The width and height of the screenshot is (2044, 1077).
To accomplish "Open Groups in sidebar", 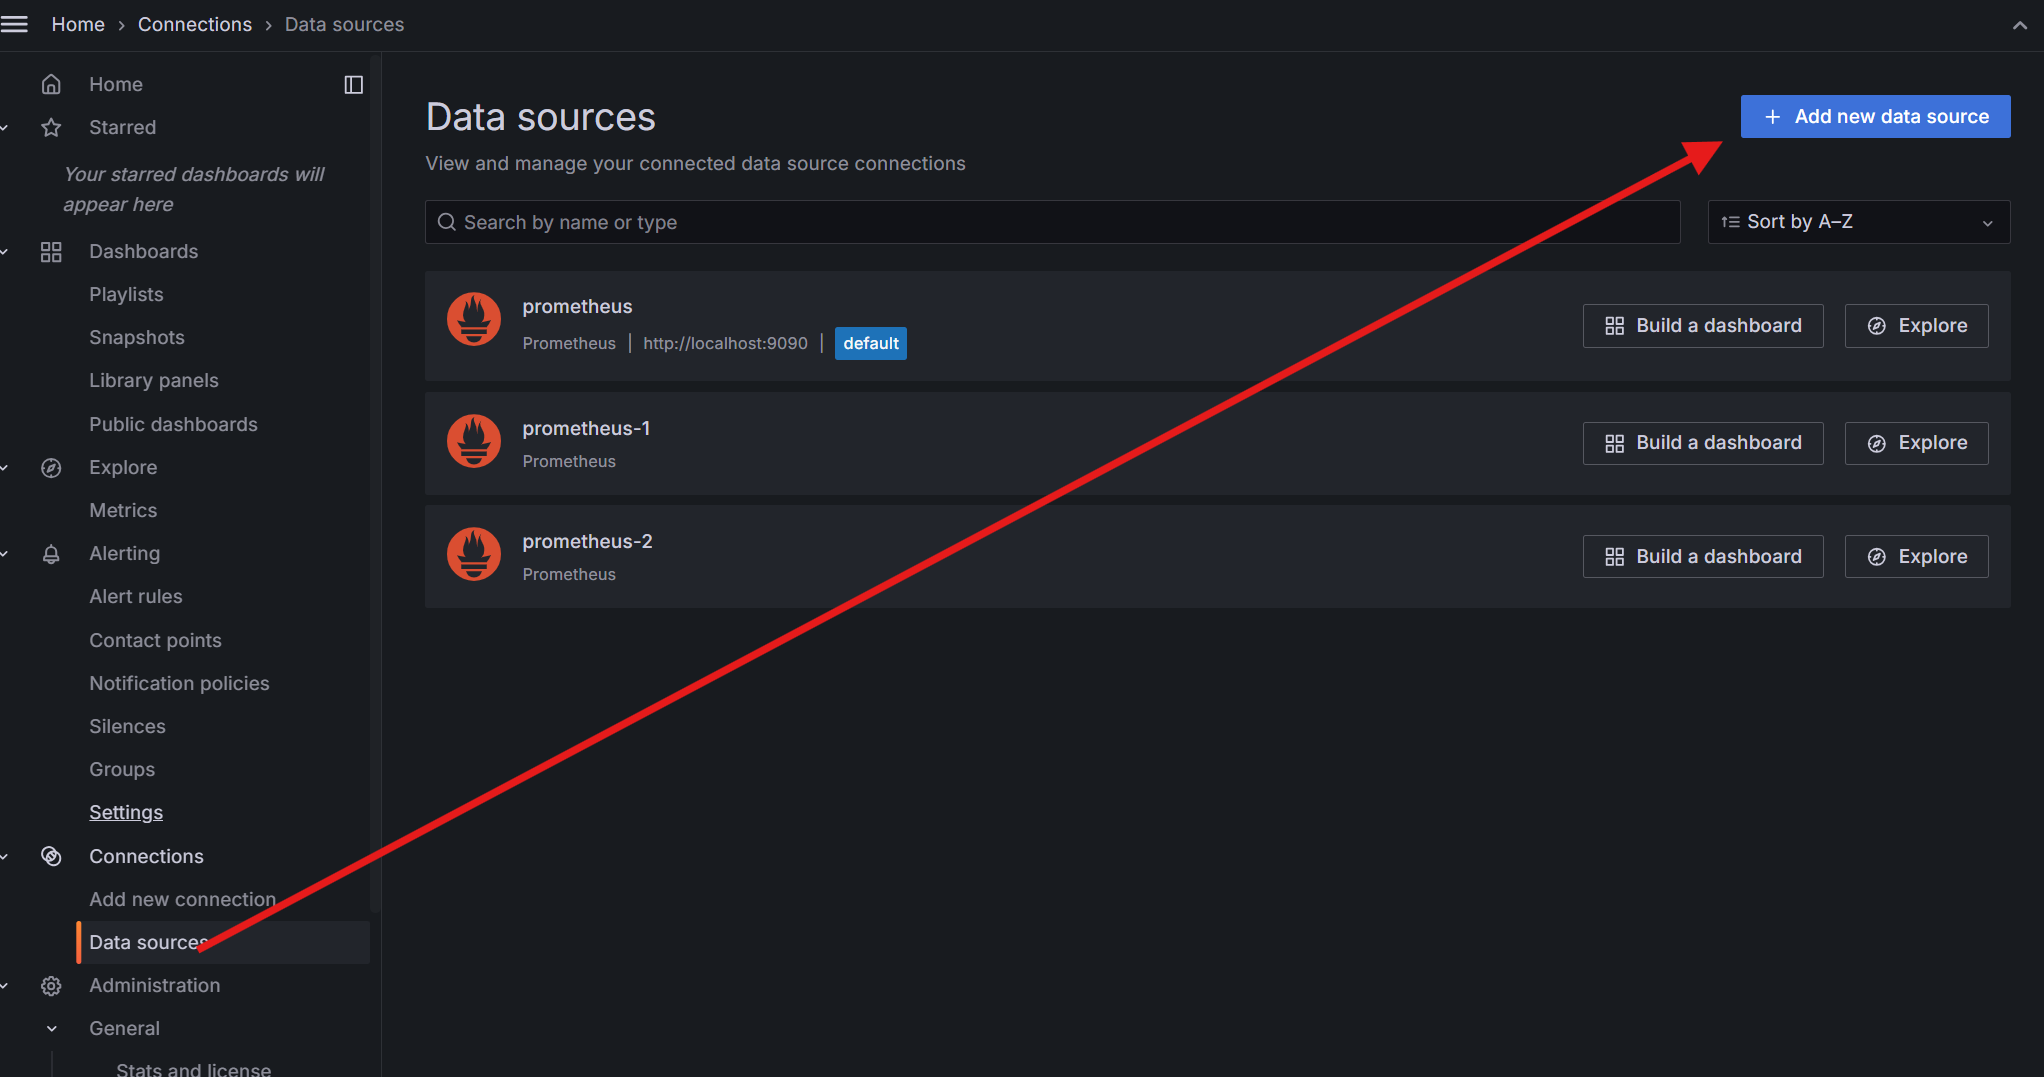I will tap(122, 769).
